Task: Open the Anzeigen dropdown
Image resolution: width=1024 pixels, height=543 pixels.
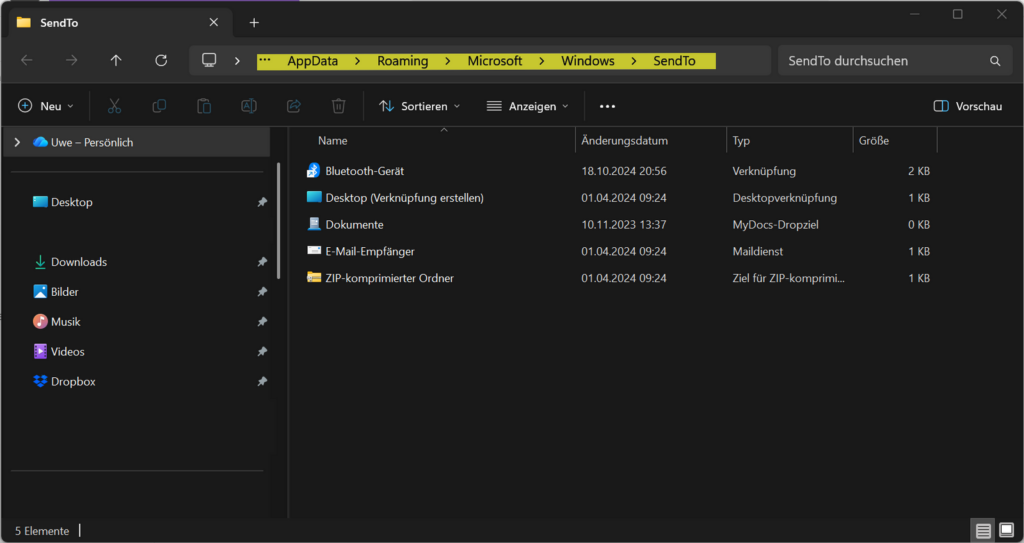Action: tap(528, 106)
